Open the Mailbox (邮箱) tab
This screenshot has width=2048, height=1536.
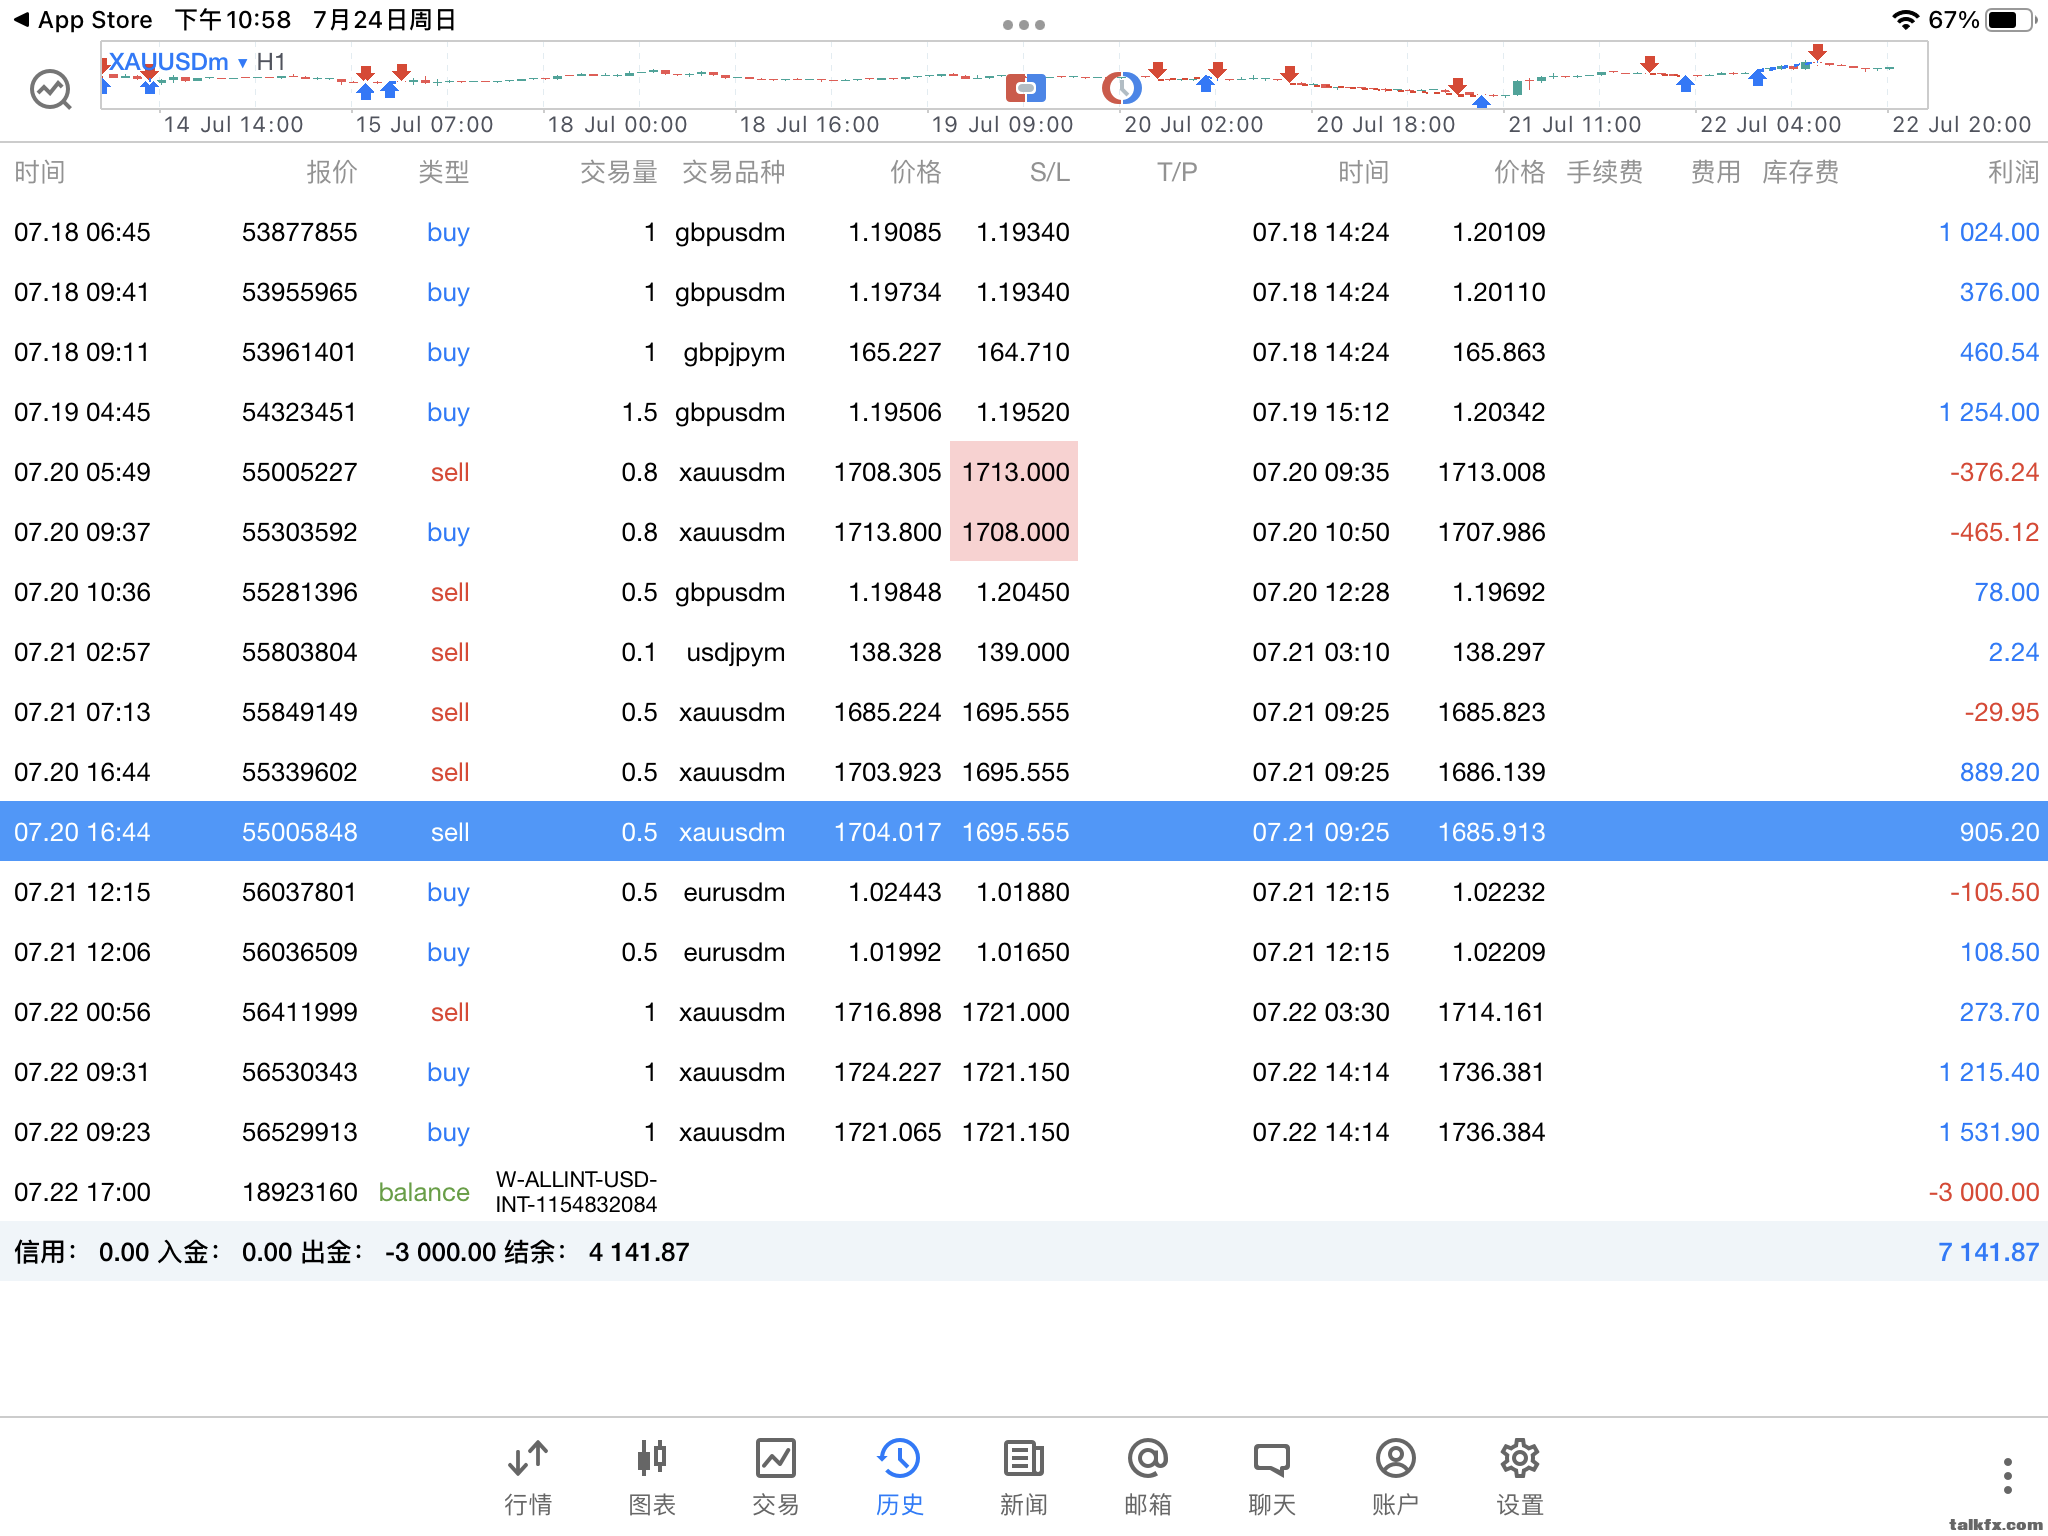(x=1147, y=1478)
